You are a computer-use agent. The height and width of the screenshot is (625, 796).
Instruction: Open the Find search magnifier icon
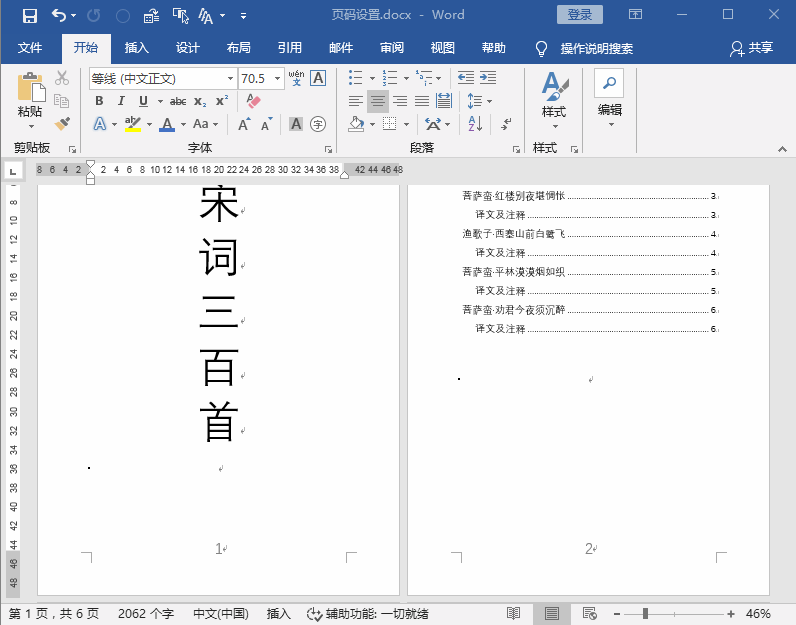coord(609,83)
